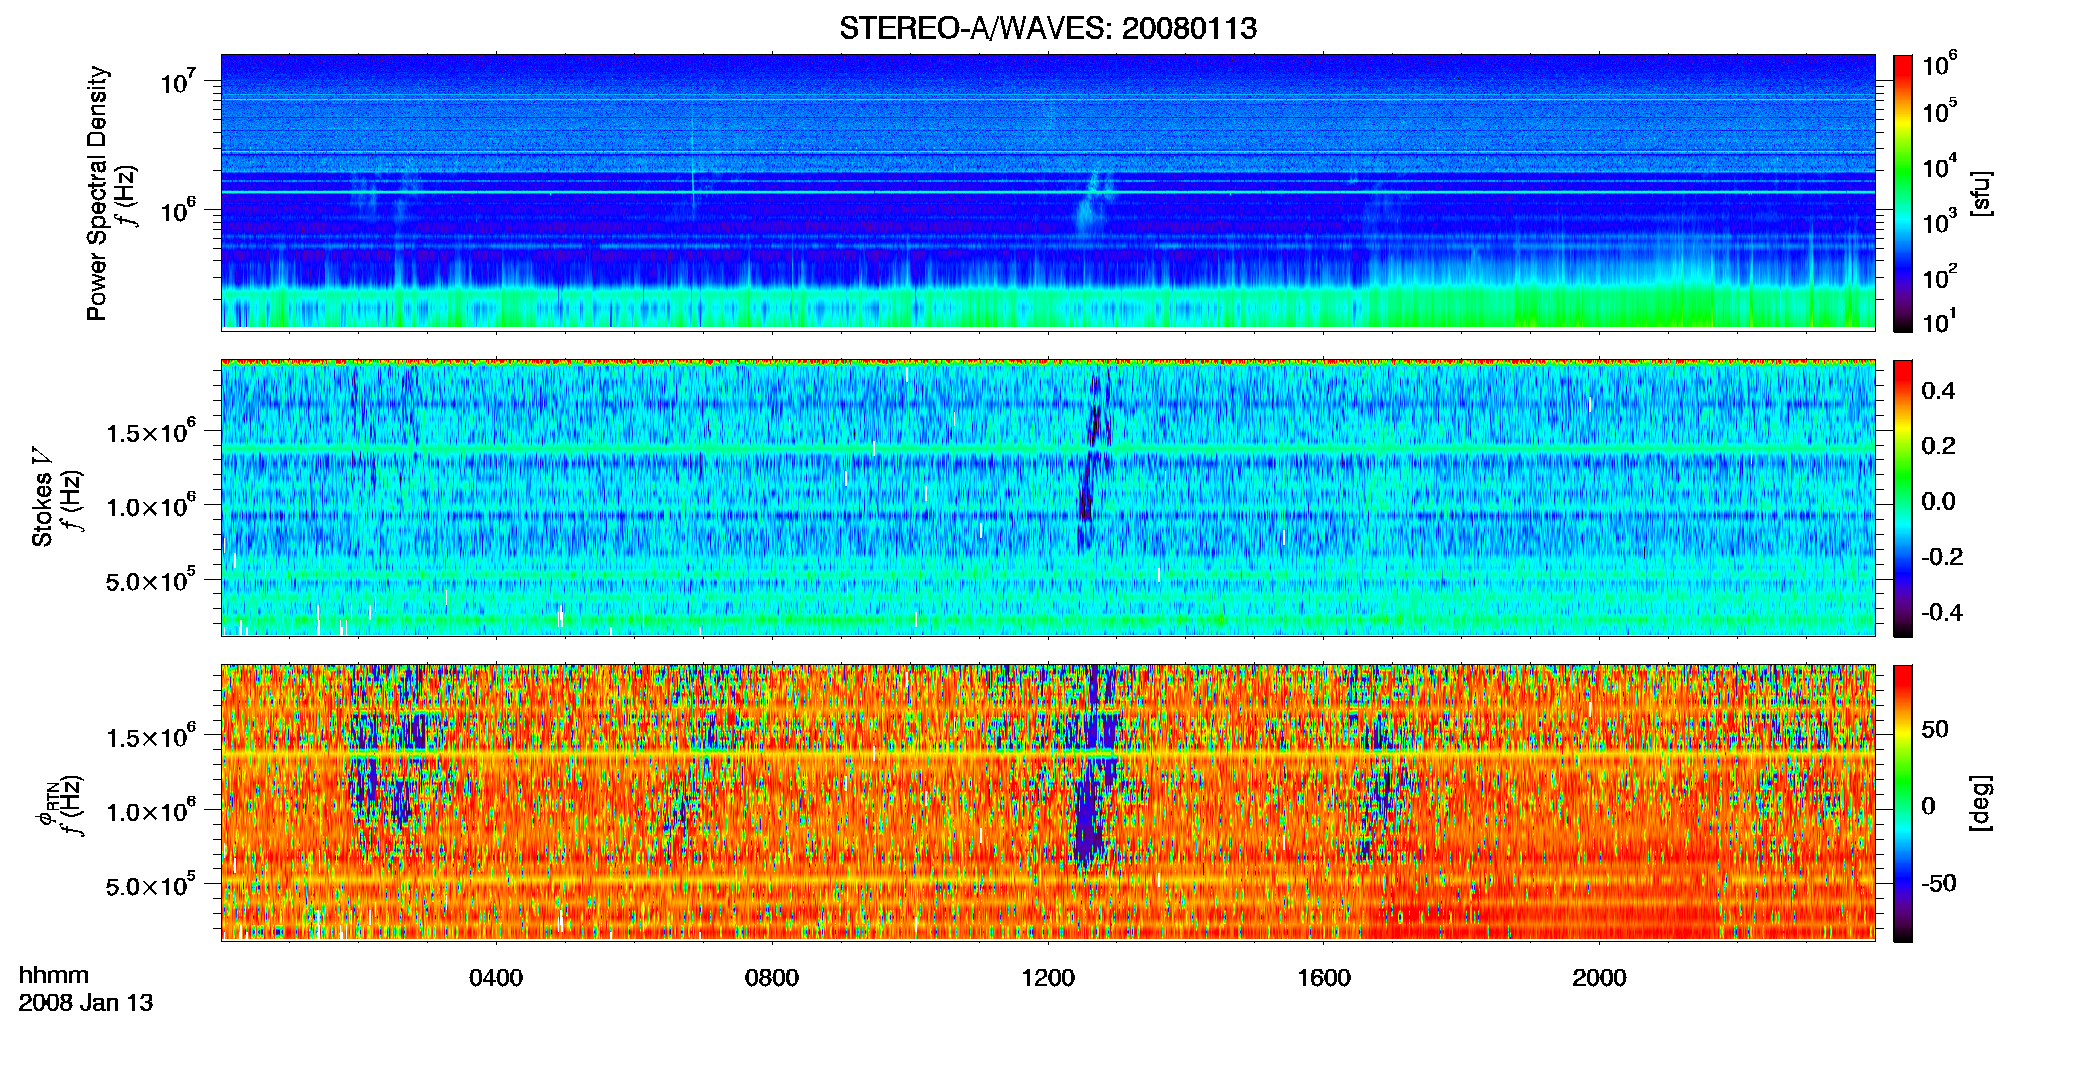Click the [deg] colorbar unit label
The height and width of the screenshot is (1080, 2096).
1981,803
